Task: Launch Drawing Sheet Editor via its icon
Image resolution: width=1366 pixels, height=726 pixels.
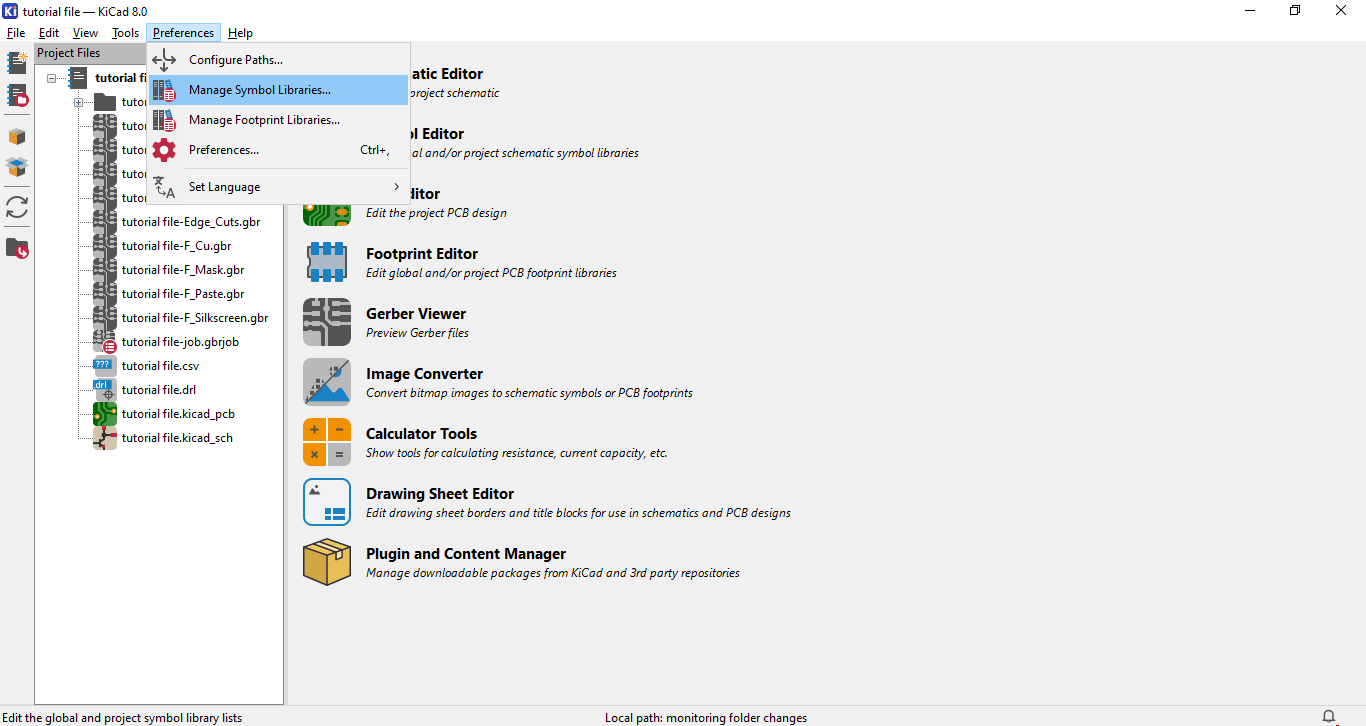Action: [327, 502]
